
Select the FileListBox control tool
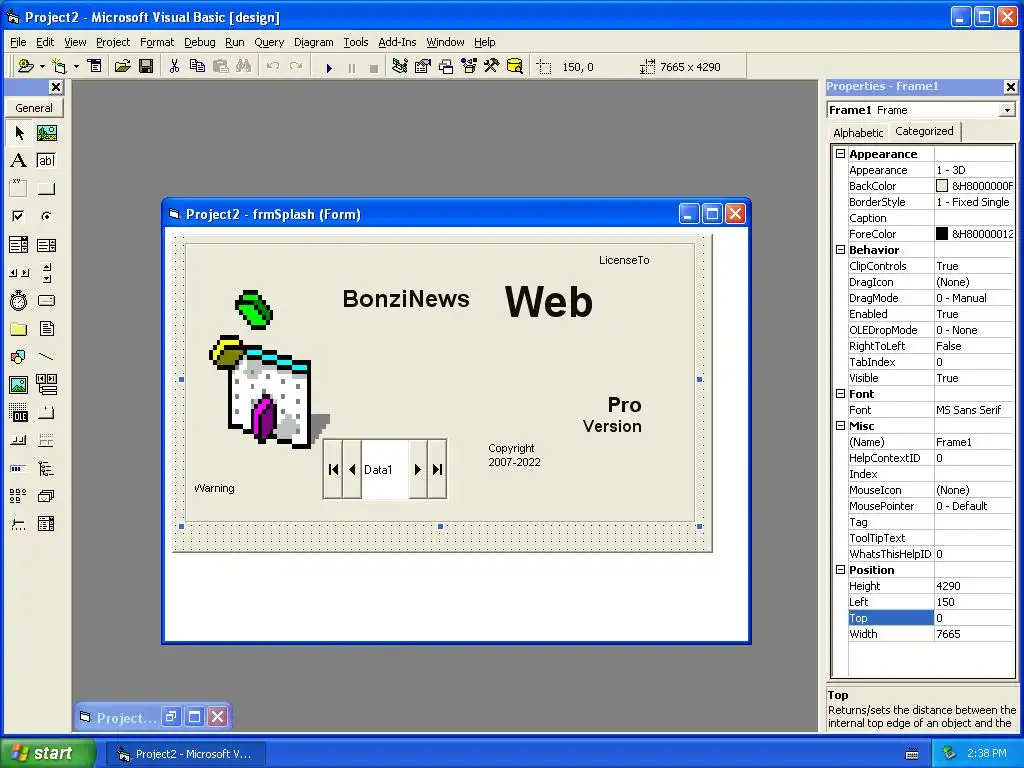(x=46, y=328)
